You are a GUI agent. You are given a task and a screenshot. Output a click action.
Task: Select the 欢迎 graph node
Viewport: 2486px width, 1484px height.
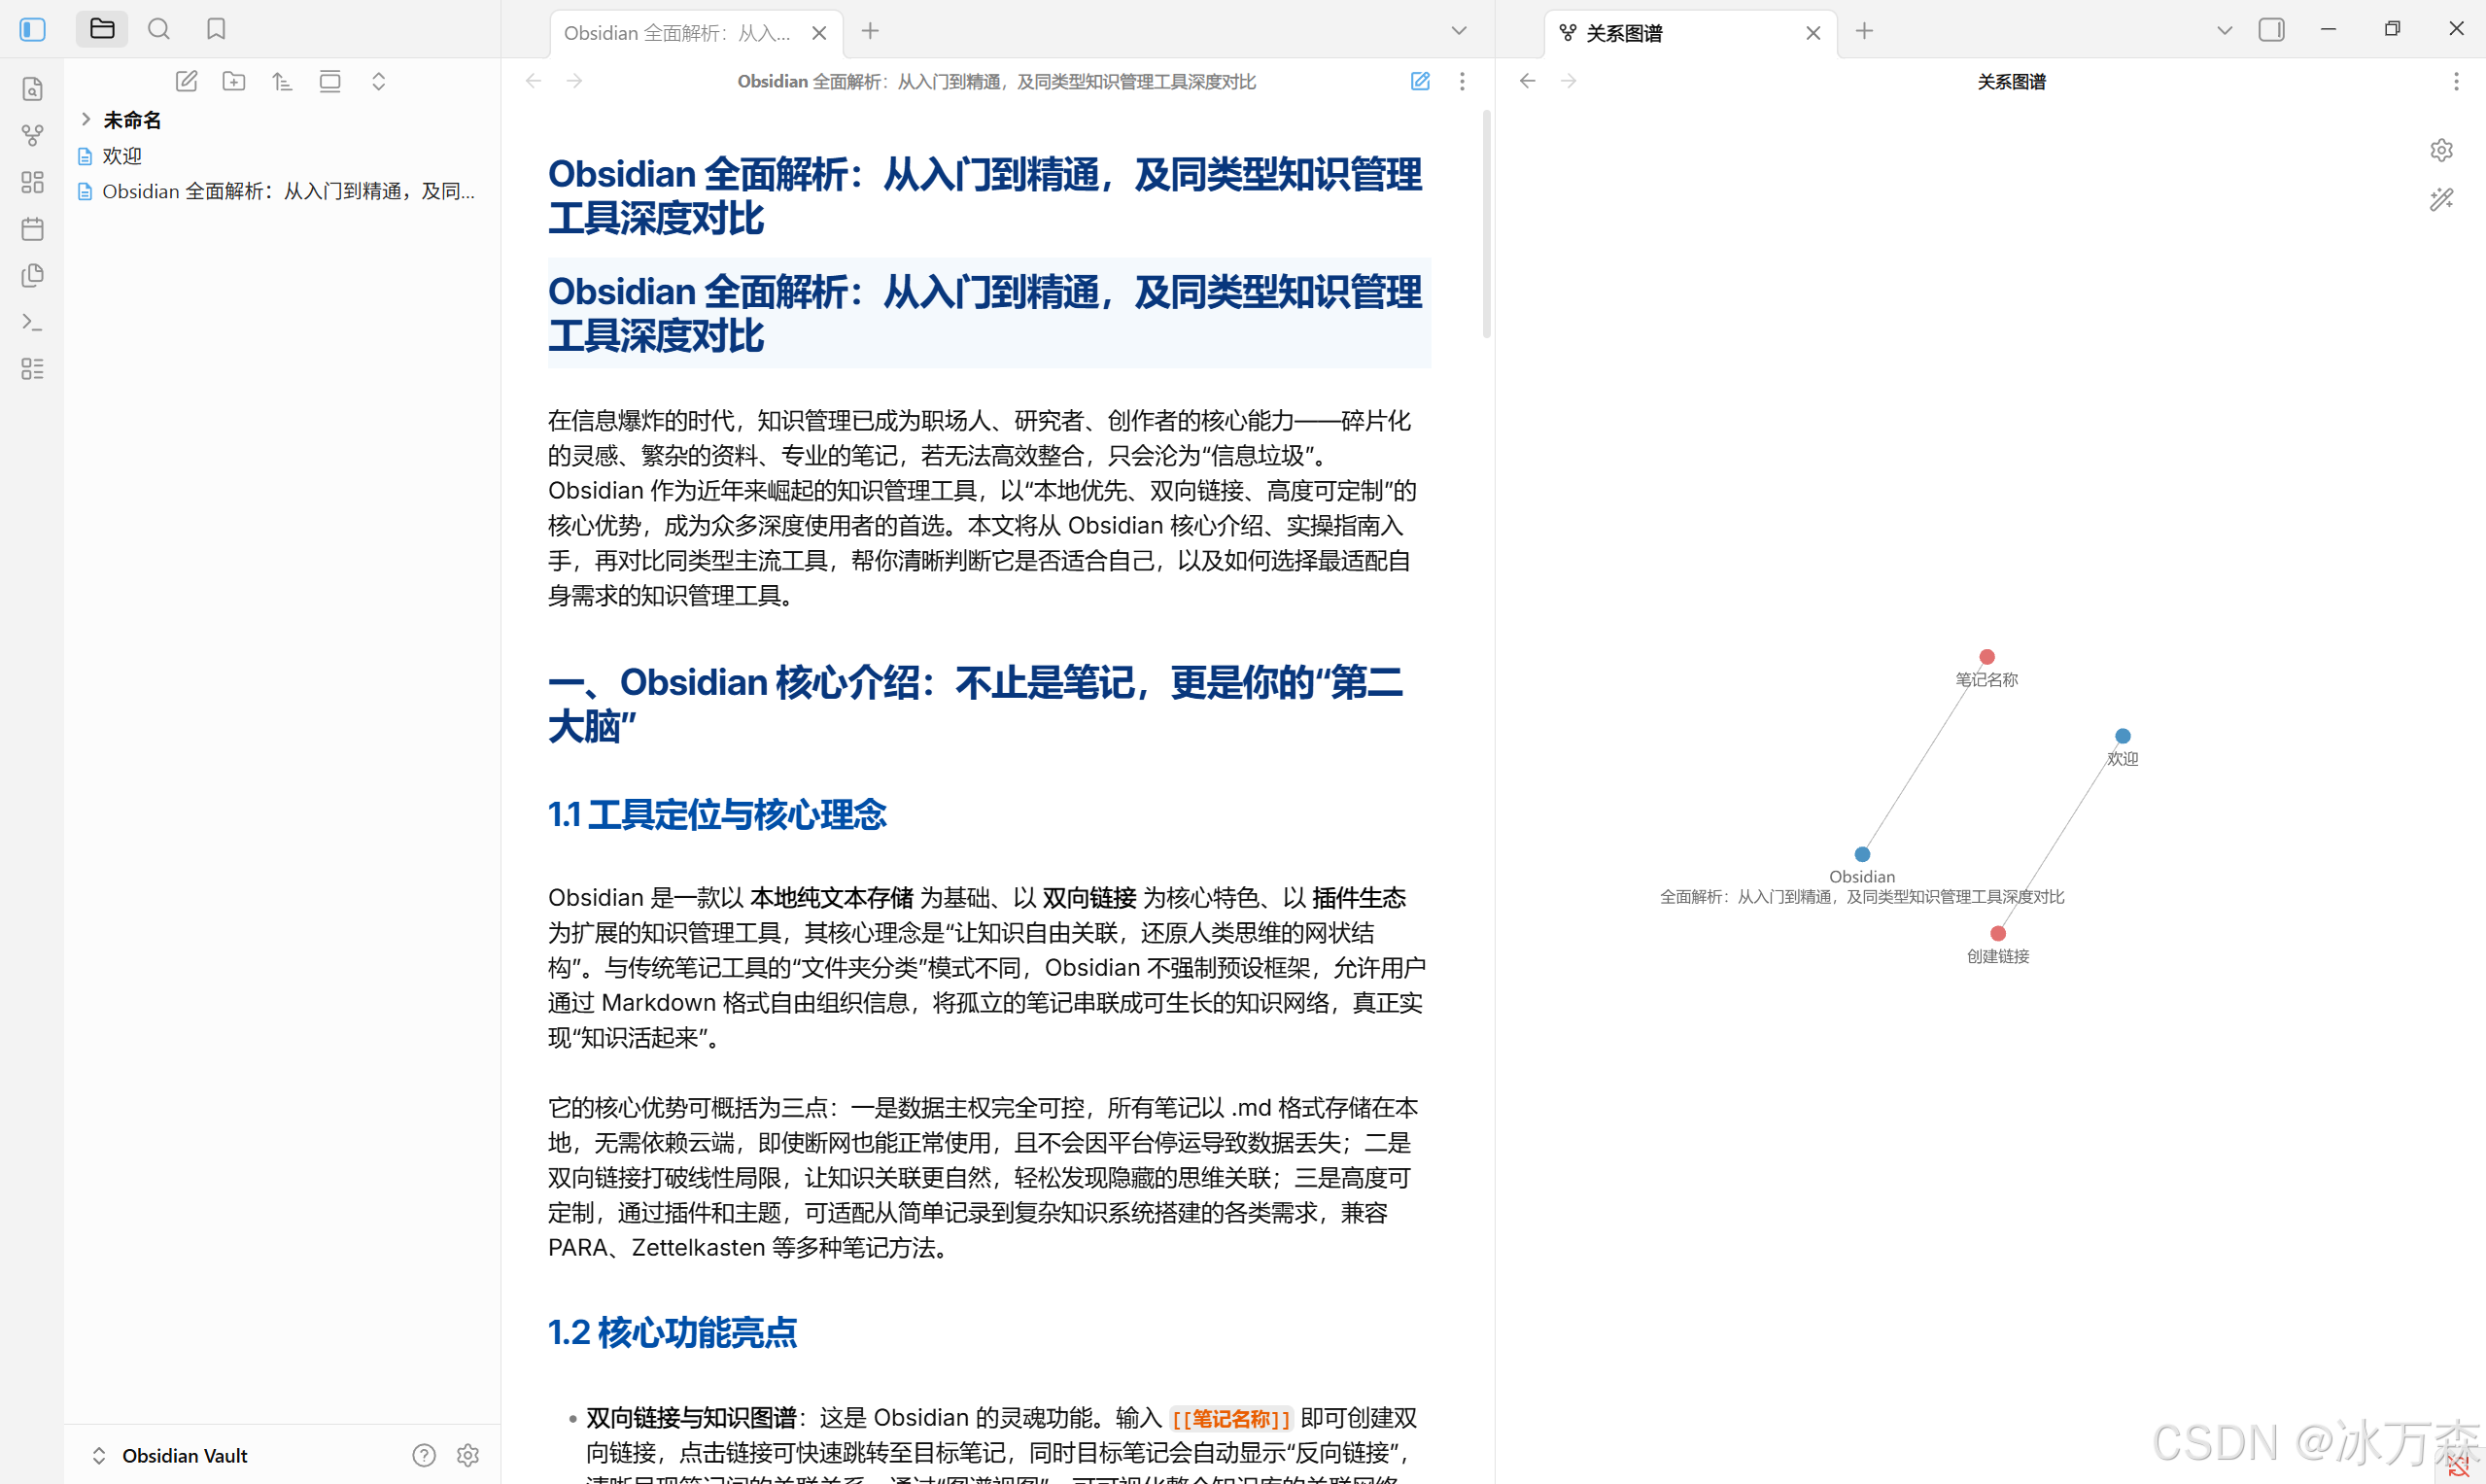[2122, 736]
